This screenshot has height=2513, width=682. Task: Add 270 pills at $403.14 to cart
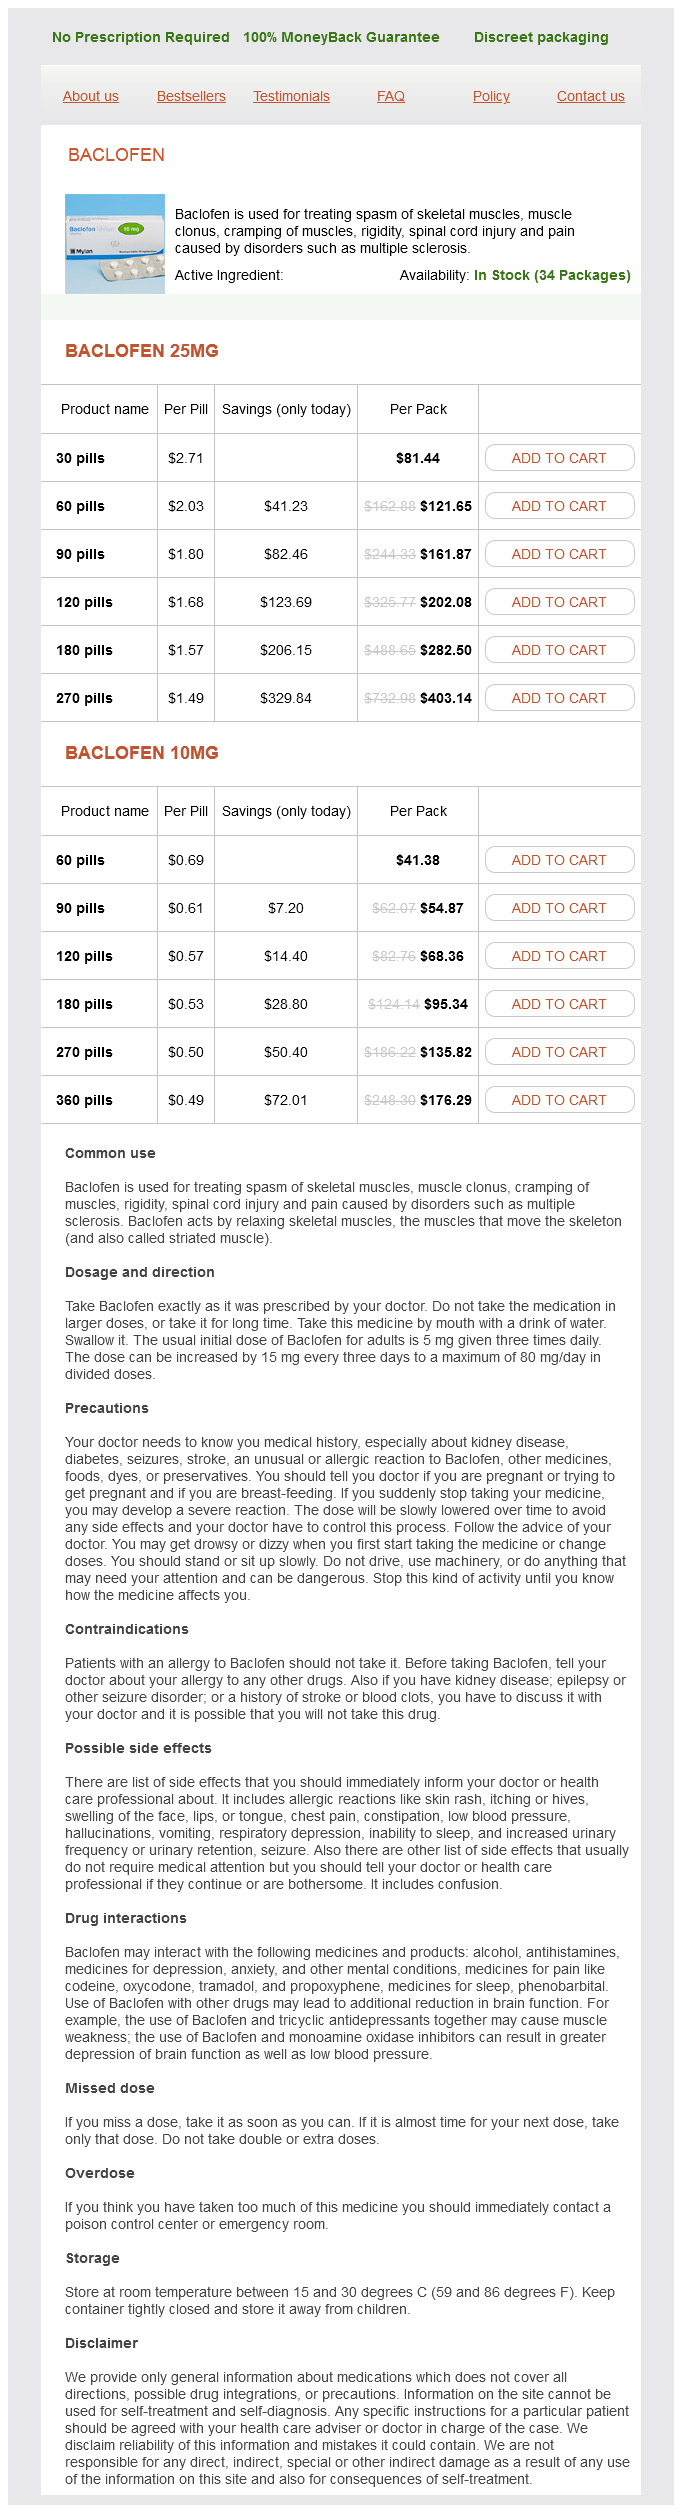pos(559,698)
